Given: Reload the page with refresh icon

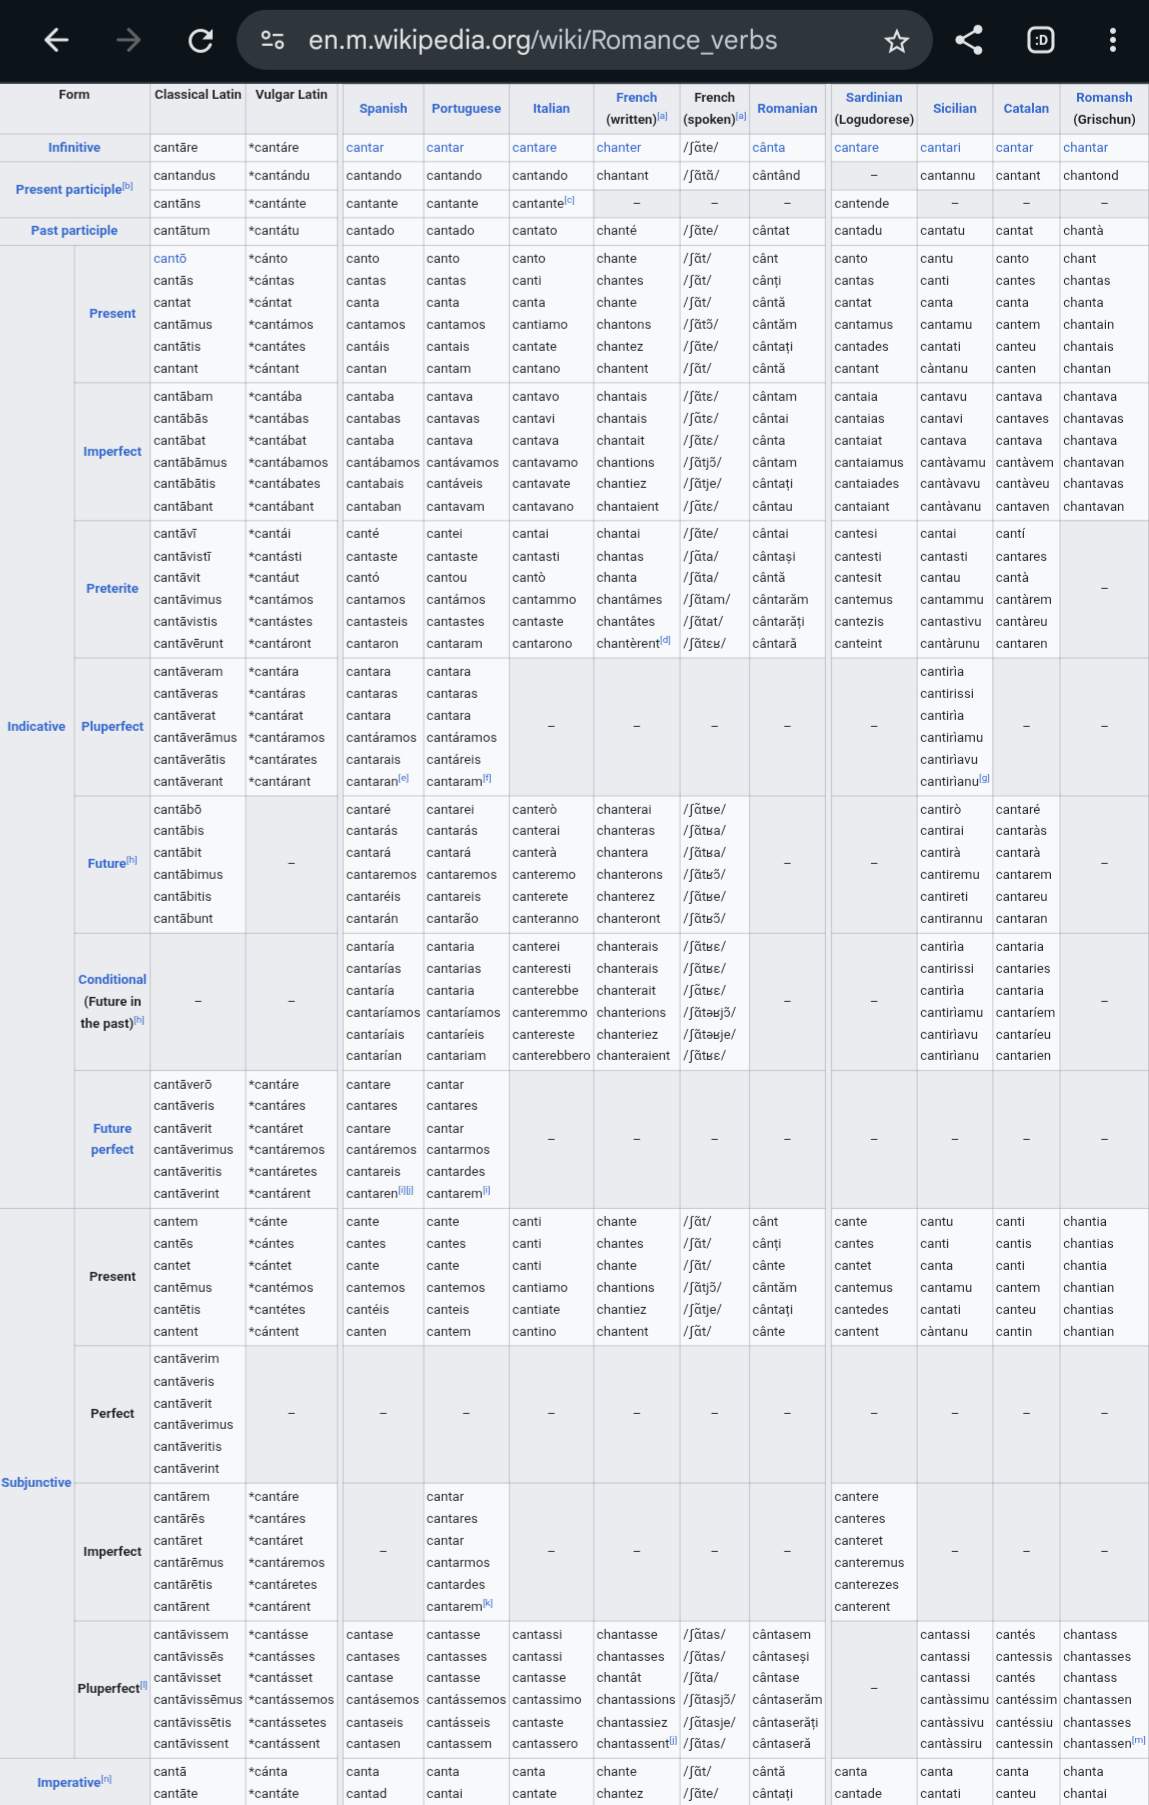Looking at the screenshot, I should (201, 40).
